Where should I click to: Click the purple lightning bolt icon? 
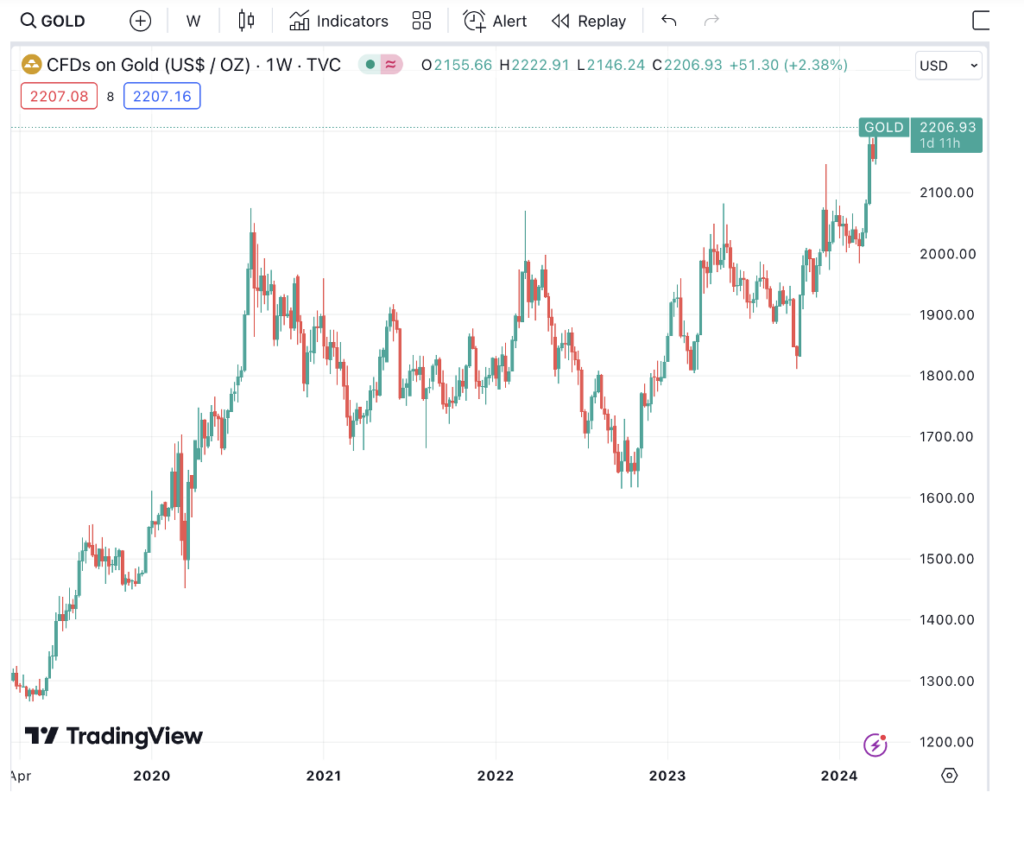point(875,744)
